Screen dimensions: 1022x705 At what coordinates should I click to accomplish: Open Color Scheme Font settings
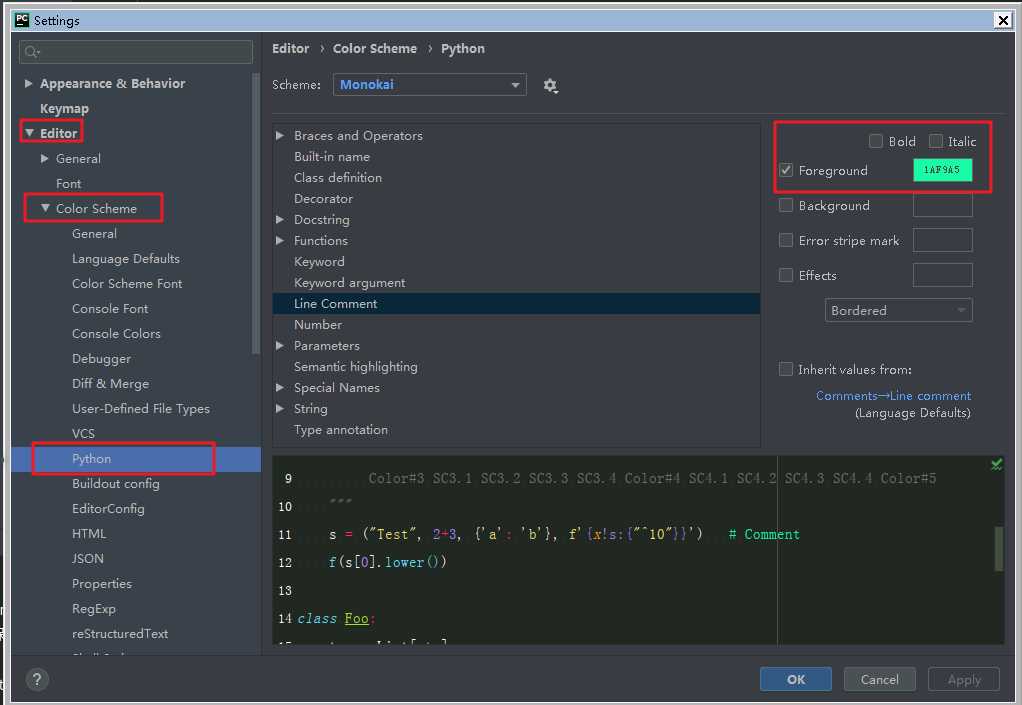coord(127,283)
